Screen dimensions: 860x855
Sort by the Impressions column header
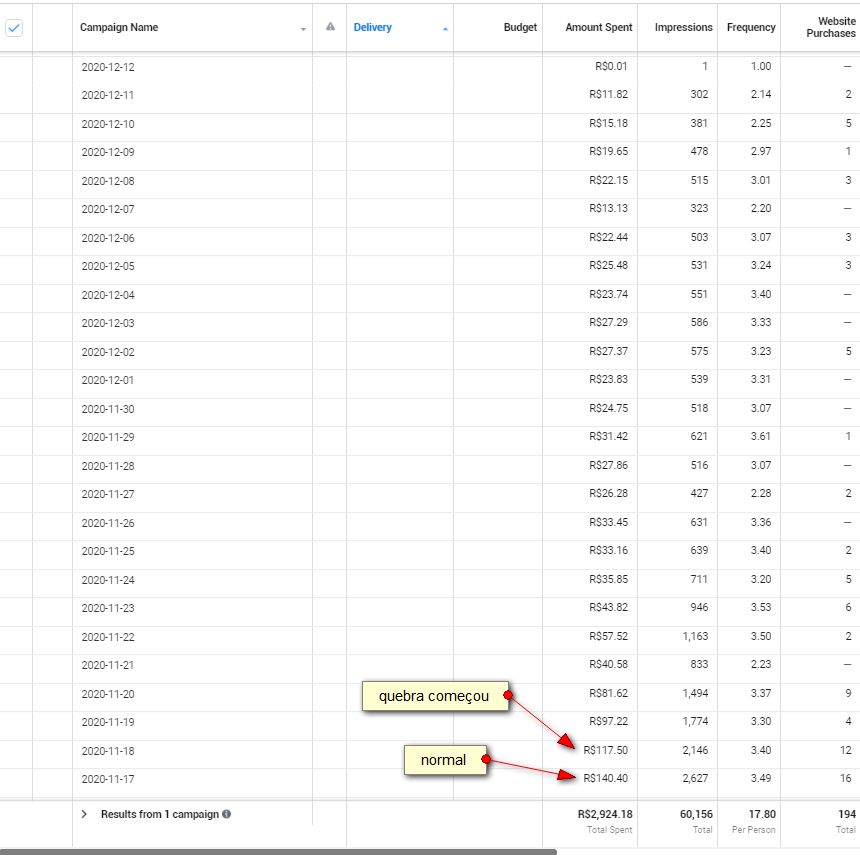683,27
